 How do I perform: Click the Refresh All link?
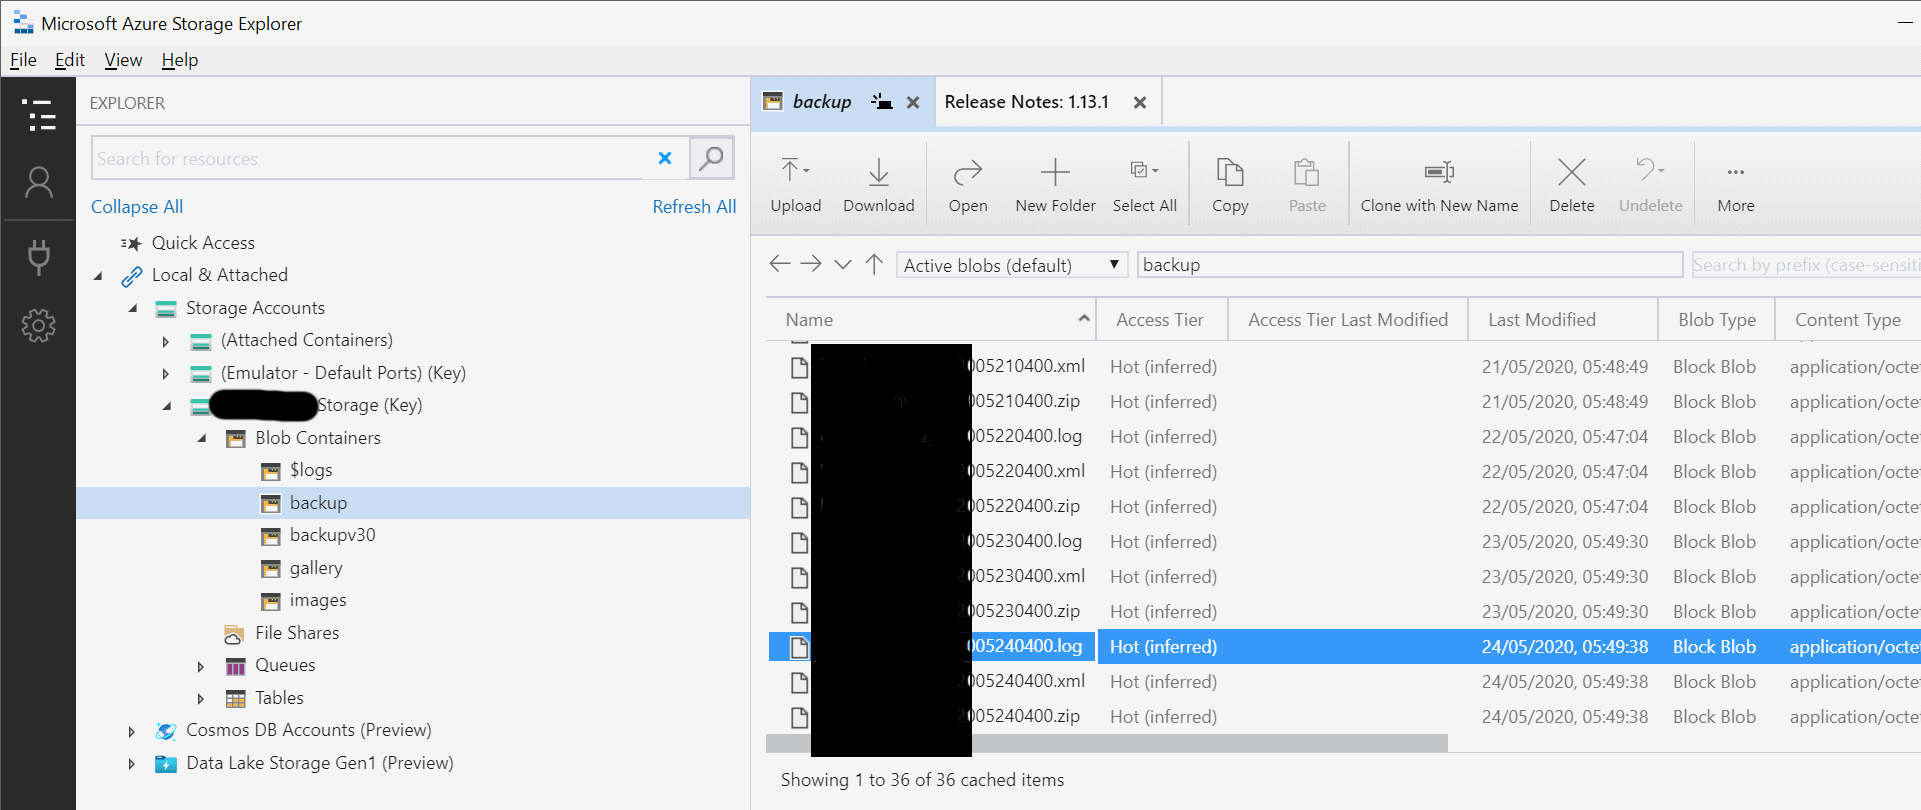[694, 207]
